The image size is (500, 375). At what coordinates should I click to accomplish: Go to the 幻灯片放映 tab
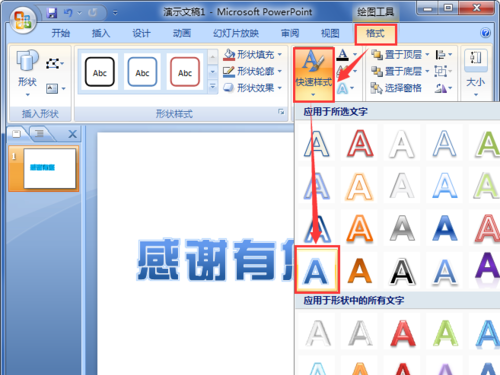236,33
